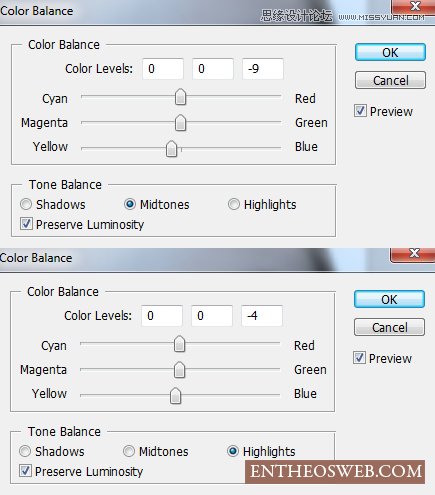The width and height of the screenshot is (435, 495).
Task: Click the first Color Levels field in top dialog
Action: (163, 69)
